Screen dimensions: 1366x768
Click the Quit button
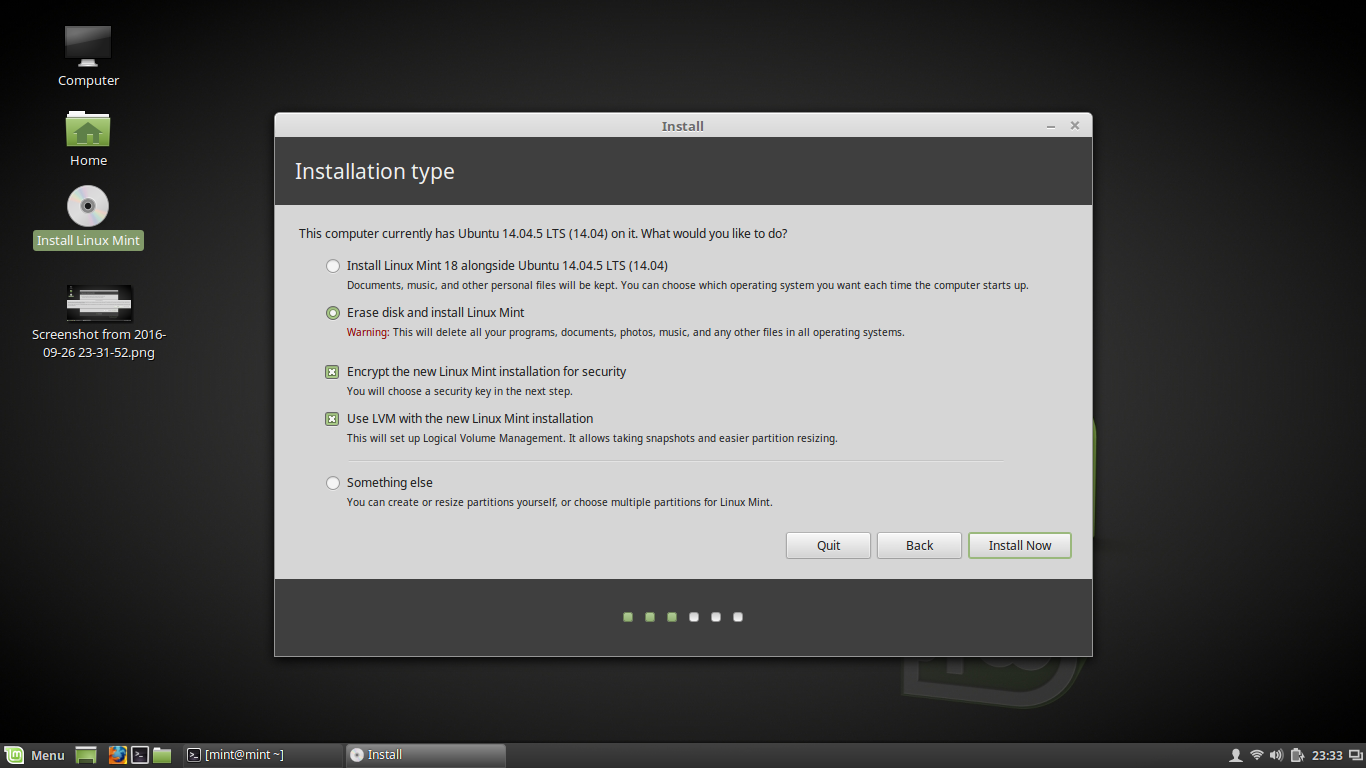[828, 545]
